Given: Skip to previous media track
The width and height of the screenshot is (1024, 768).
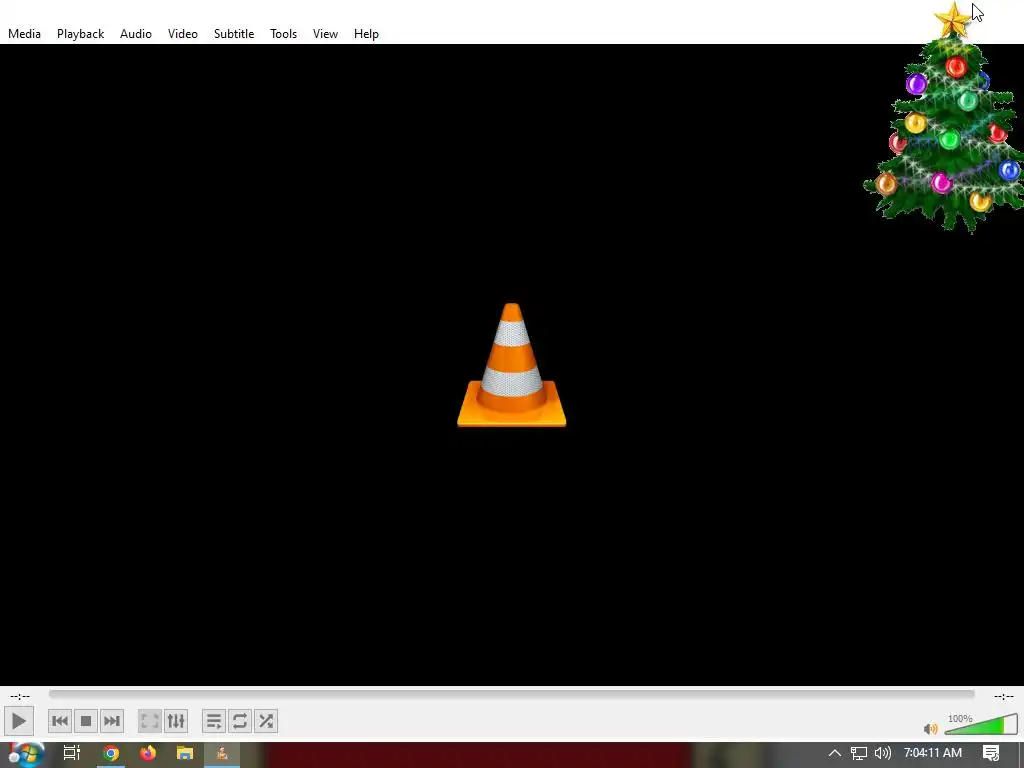Looking at the screenshot, I should click(x=59, y=721).
